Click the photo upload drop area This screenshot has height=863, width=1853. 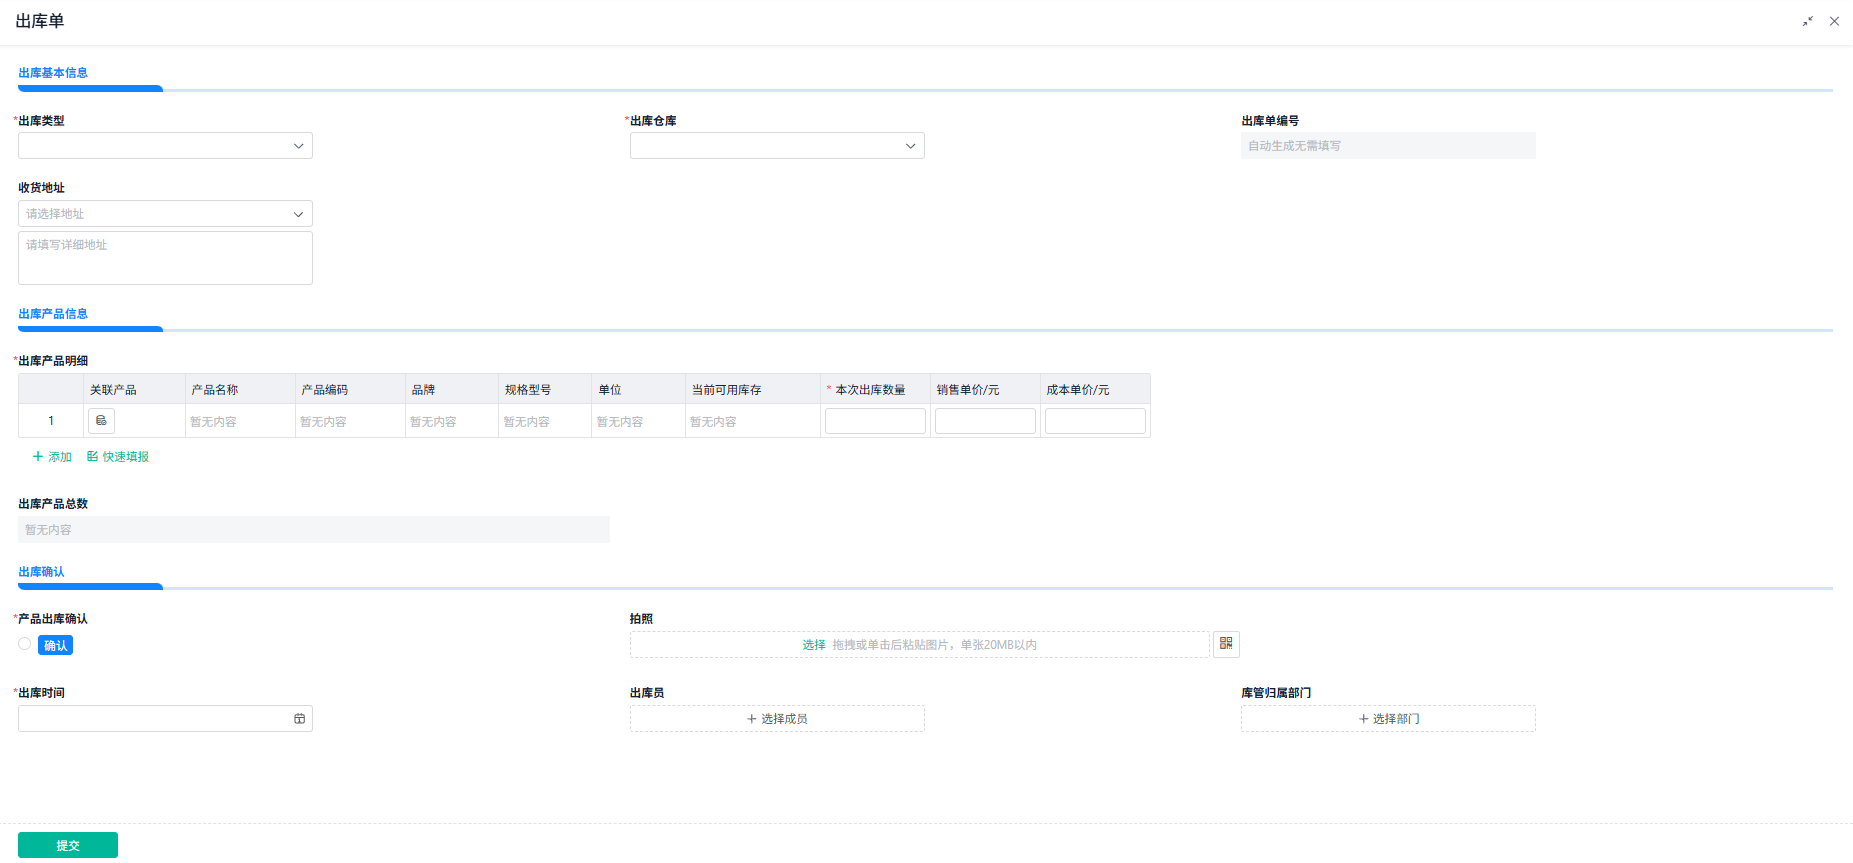pos(919,645)
